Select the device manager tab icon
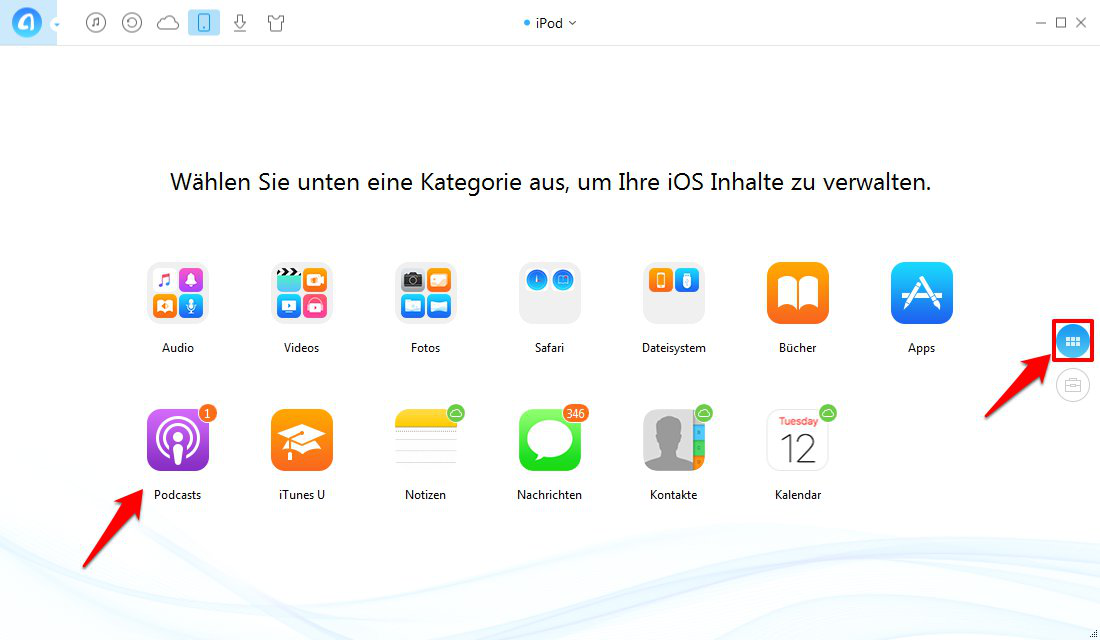Image resolution: width=1100 pixels, height=640 pixels. point(203,22)
